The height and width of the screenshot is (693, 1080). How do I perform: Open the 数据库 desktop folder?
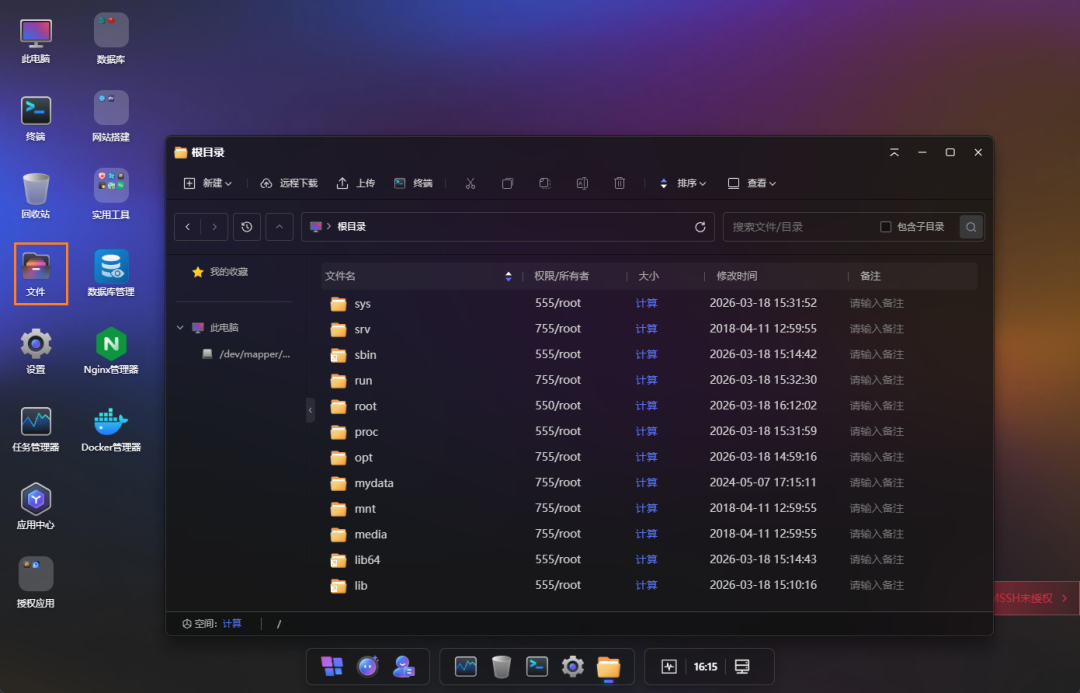click(111, 41)
